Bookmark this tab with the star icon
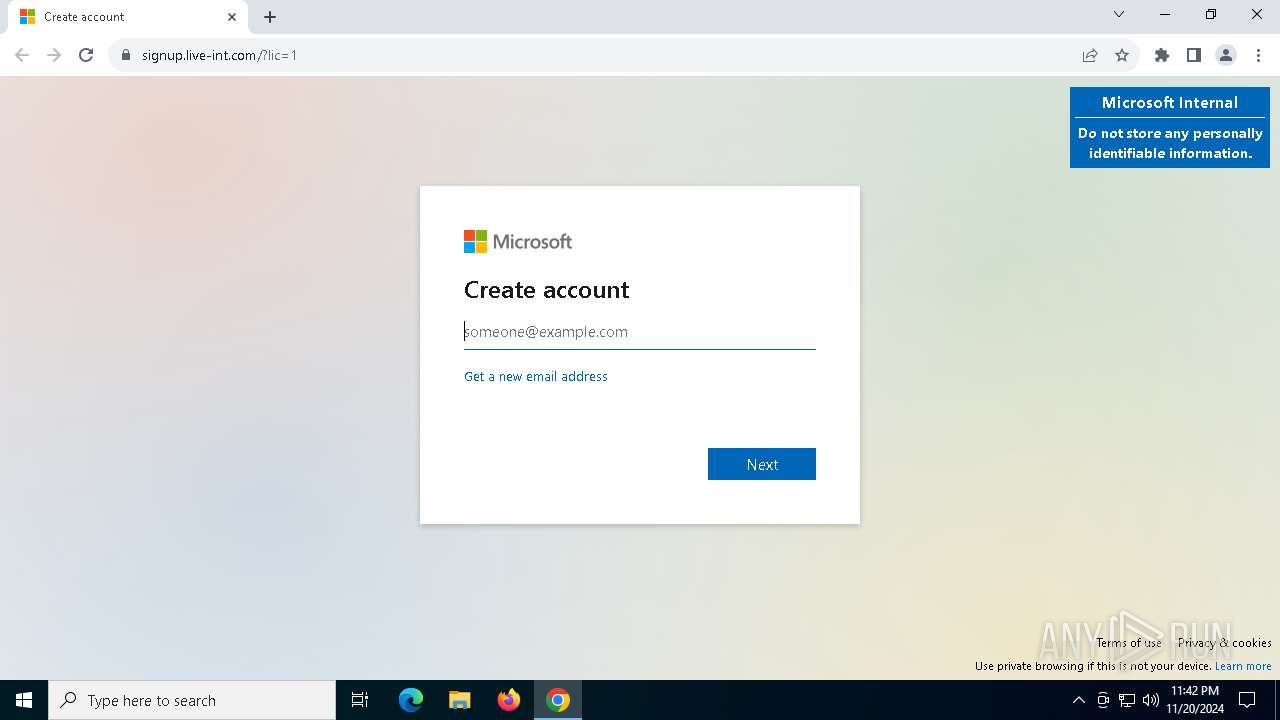Image resolution: width=1280 pixels, height=720 pixels. [x=1122, y=55]
